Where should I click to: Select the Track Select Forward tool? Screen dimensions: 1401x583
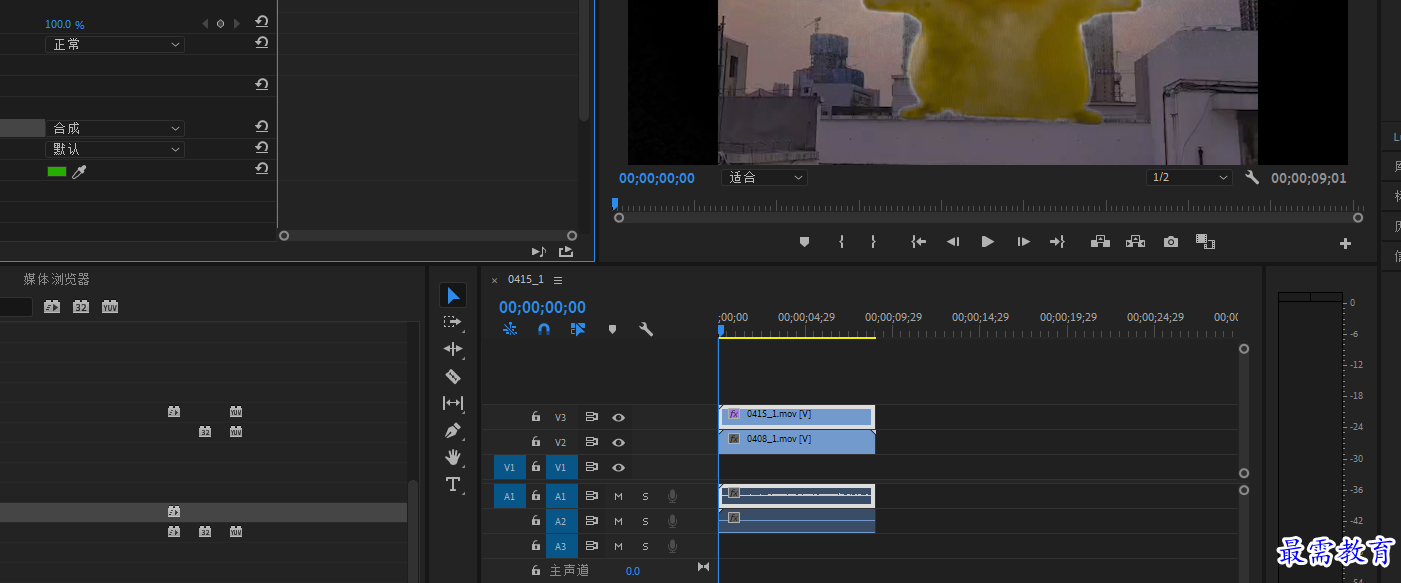click(x=453, y=322)
